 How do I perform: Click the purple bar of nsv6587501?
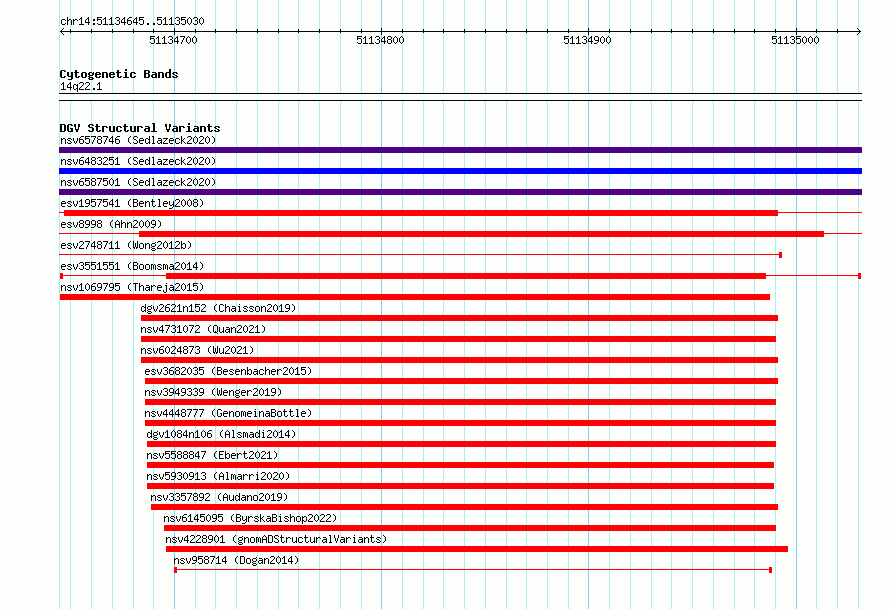[x=460, y=192]
